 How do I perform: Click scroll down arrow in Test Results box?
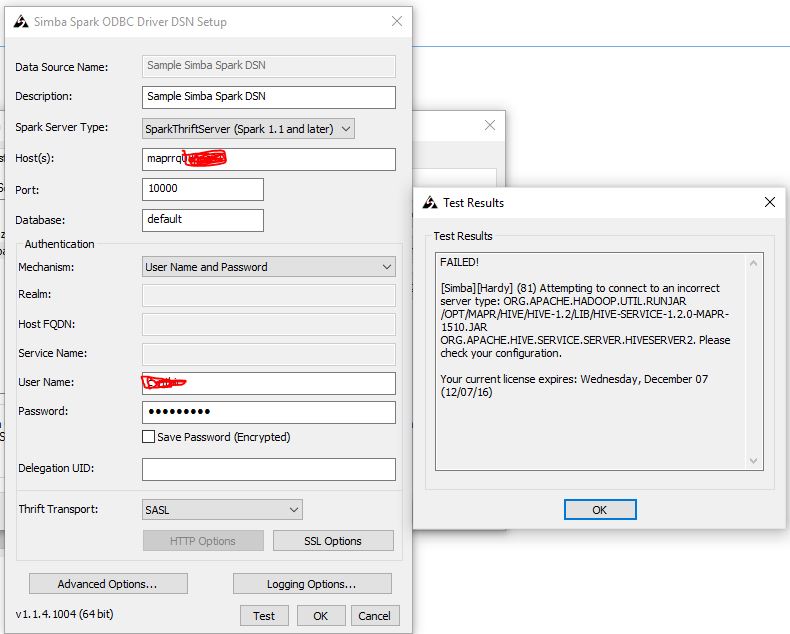pos(753,461)
